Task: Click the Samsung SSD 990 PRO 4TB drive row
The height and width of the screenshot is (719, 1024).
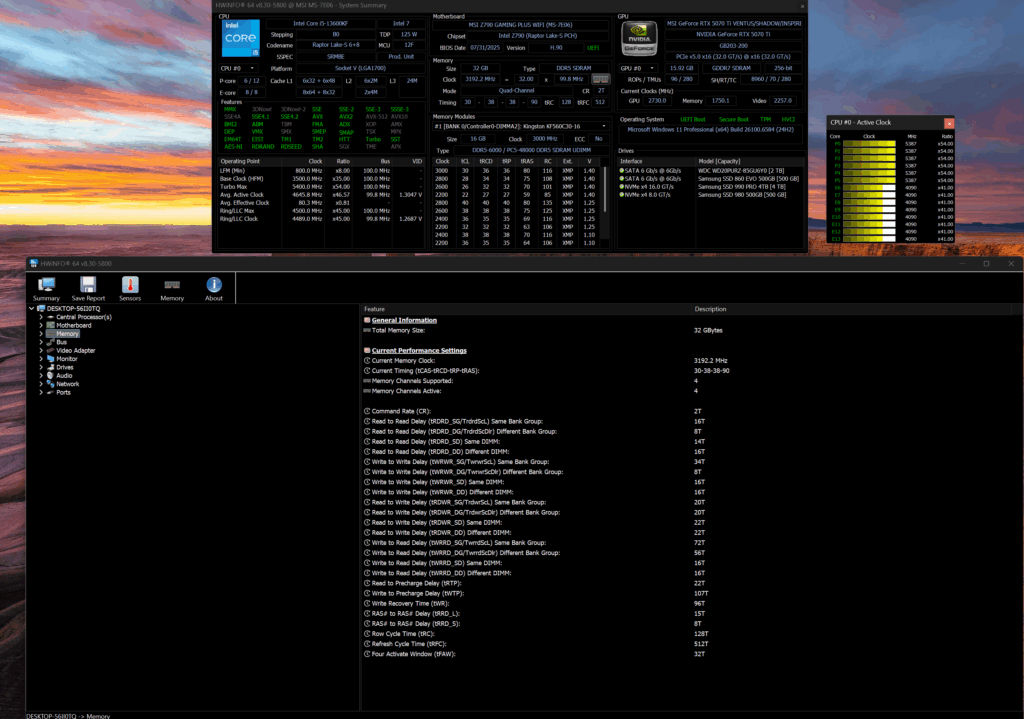Action: 711,187
